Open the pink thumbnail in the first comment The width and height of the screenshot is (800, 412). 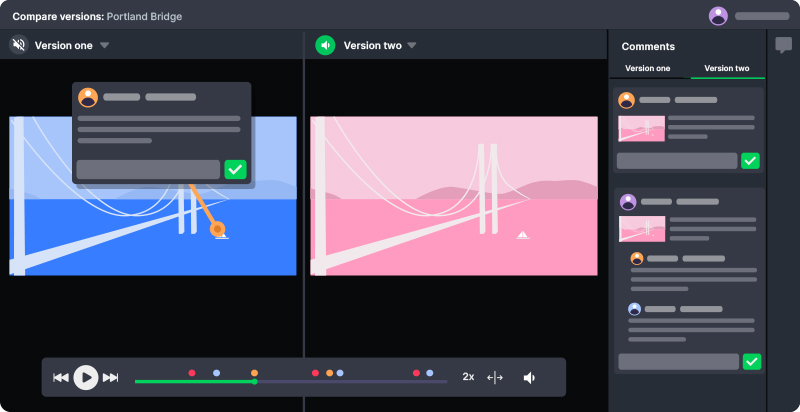pyautogui.click(x=641, y=128)
